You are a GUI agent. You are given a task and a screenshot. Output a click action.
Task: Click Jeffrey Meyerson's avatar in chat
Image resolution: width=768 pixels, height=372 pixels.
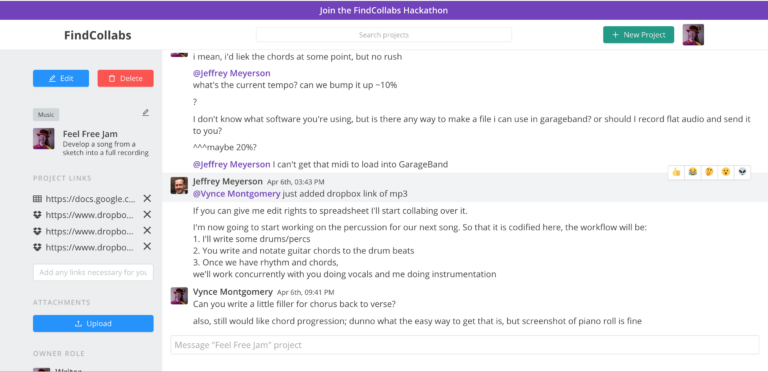(179, 186)
